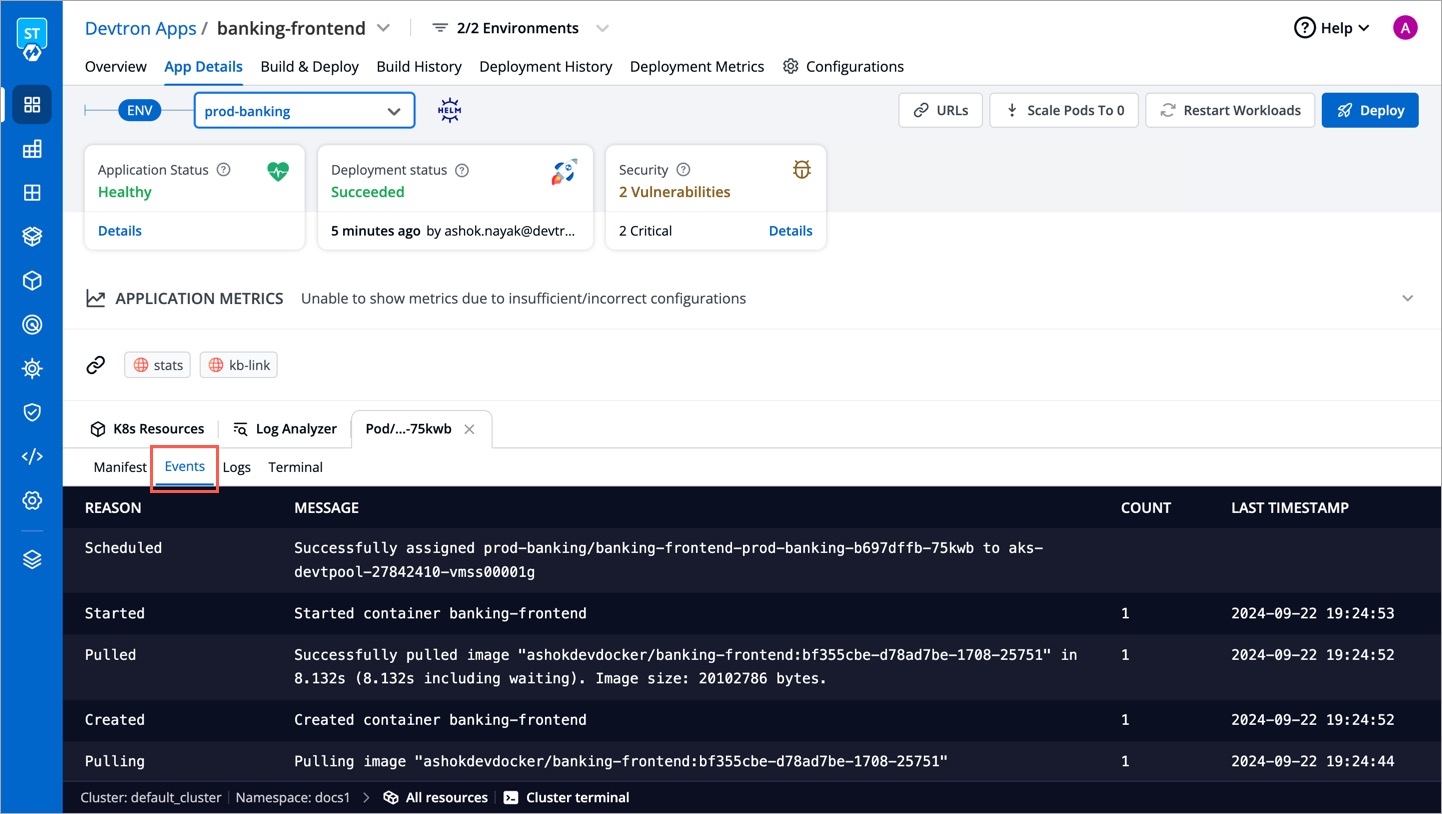The image size is (1442, 814).
Task: Expand the Application Metrics section
Action: coord(1407,298)
